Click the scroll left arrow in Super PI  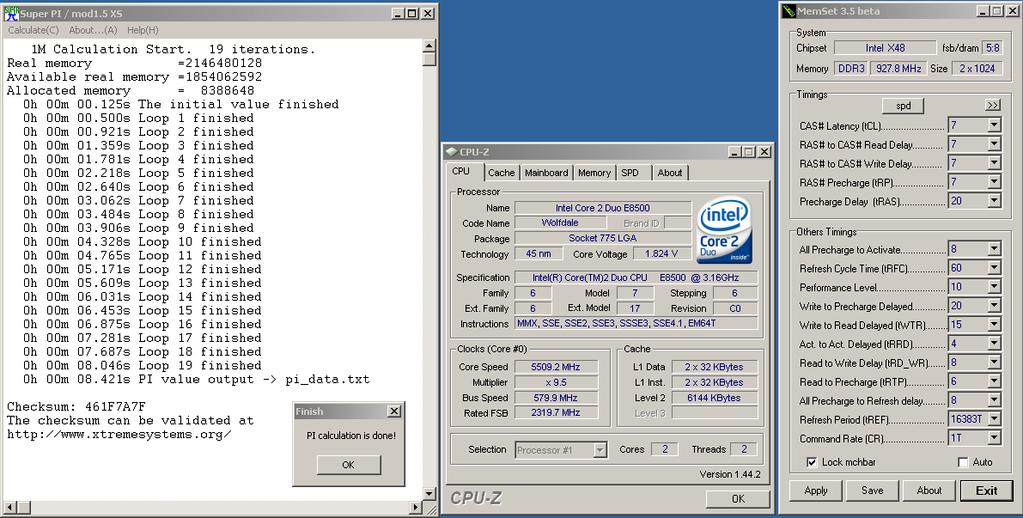pos(9,507)
